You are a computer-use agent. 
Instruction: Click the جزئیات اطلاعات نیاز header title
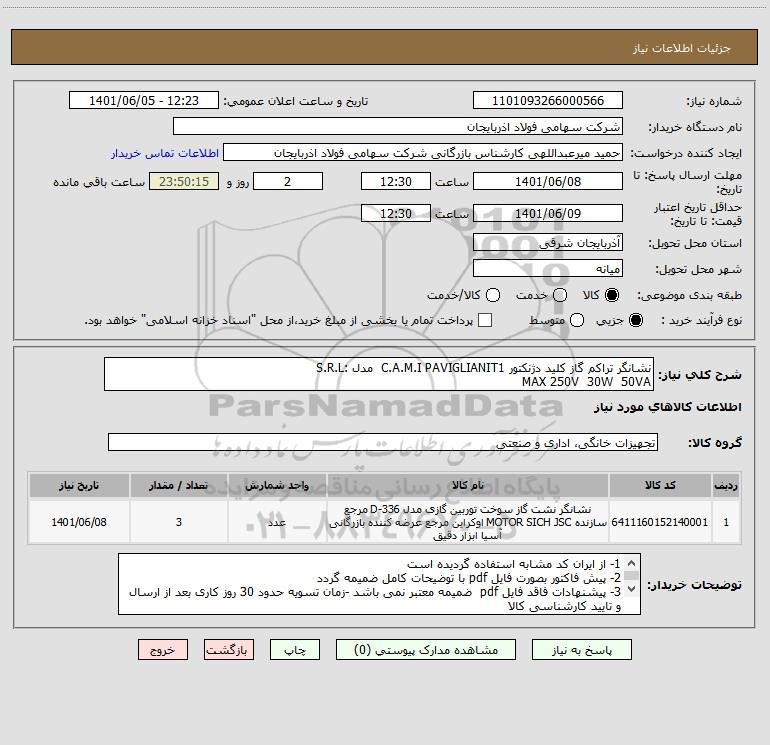coord(681,48)
